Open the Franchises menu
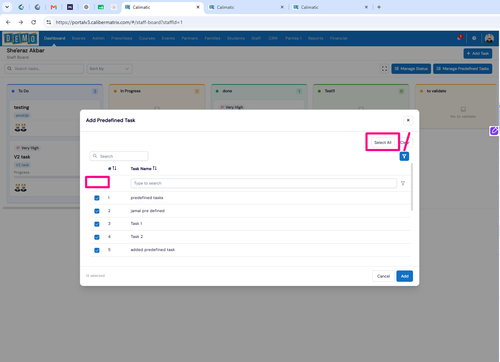Viewport: 500px width, 362px height. point(122,38)
